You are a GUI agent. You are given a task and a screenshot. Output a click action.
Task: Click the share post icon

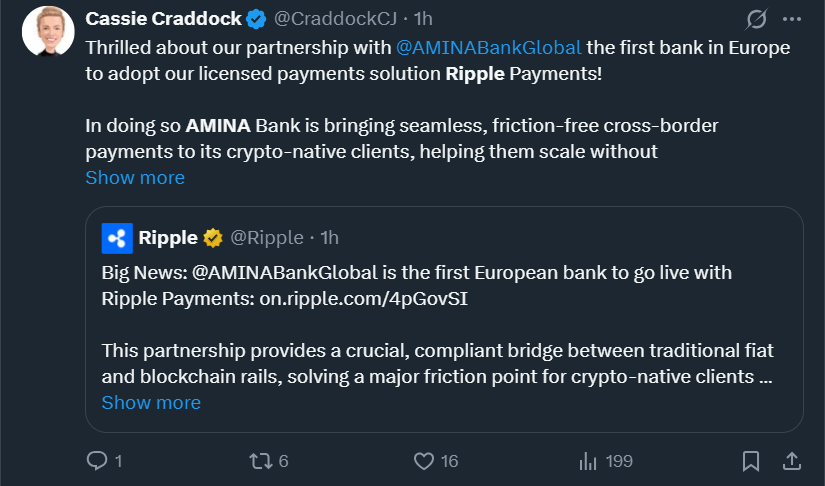coord(790,461)
